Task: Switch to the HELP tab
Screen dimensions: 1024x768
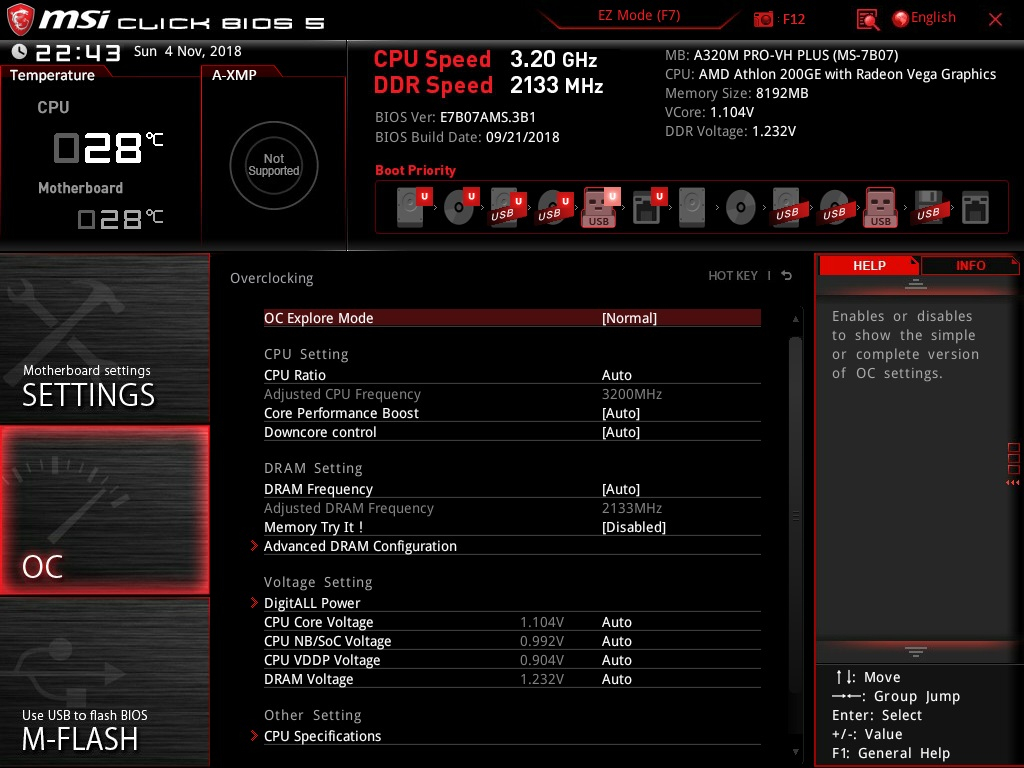Action: coord(869,265)
